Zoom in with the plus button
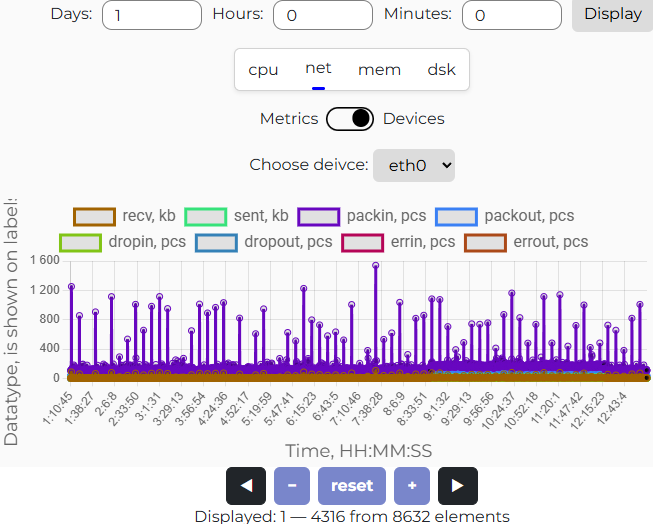This screenshot has width=653, height=524. click(412, 486)
